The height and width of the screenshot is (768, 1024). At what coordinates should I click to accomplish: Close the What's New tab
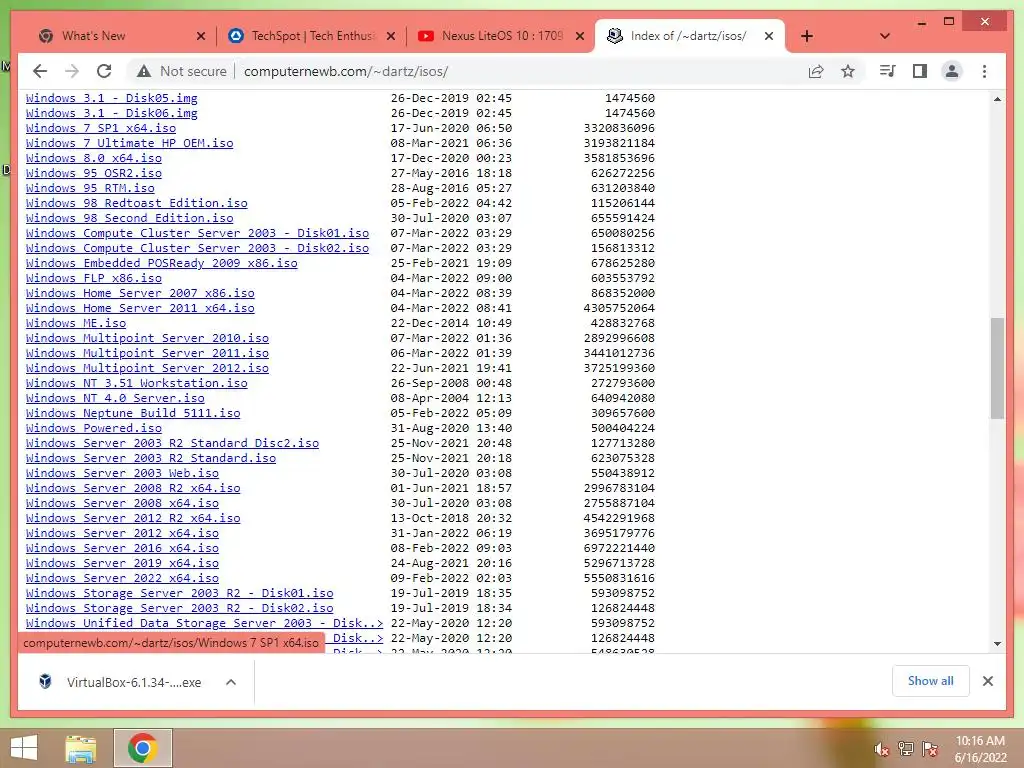coord(201,36)
